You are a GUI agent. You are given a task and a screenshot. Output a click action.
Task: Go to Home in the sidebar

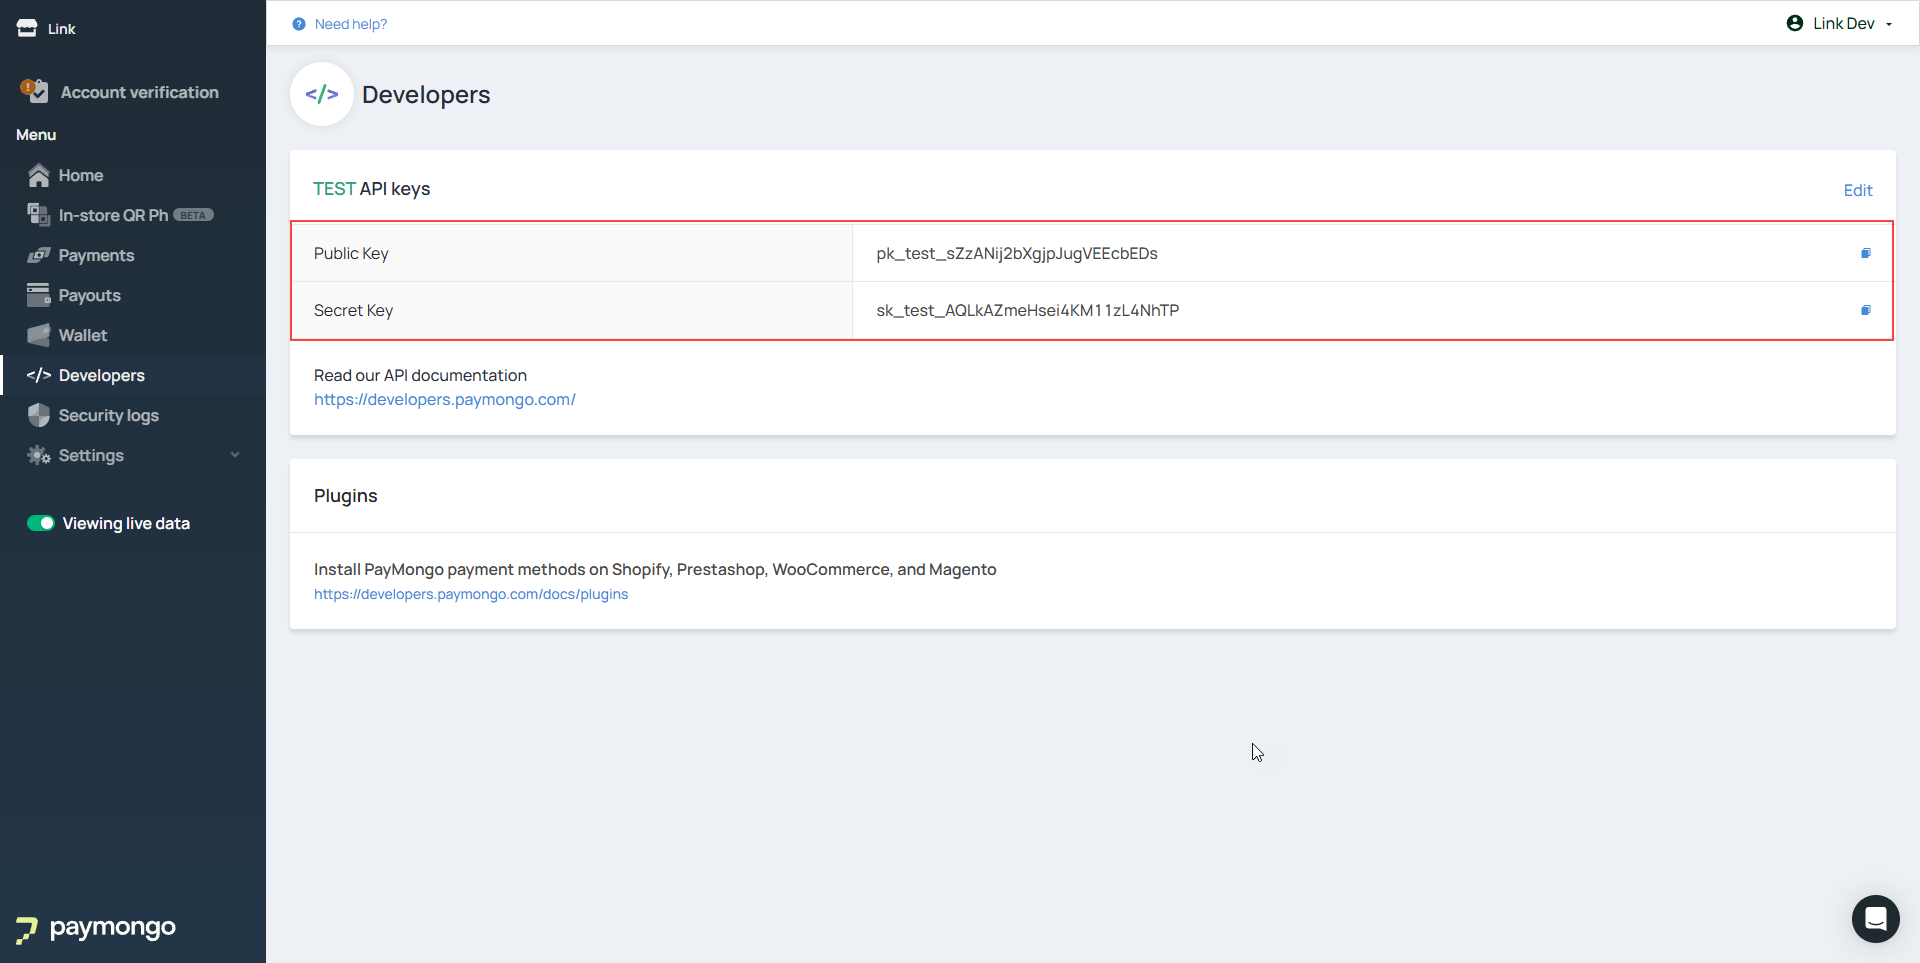(80, 175)
